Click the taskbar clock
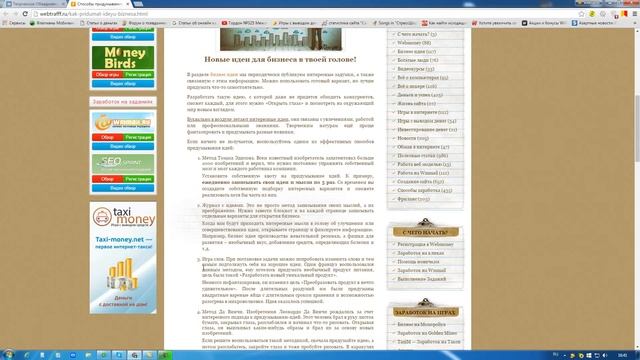This screenshot has height=360, width=640. pos(623,356)
